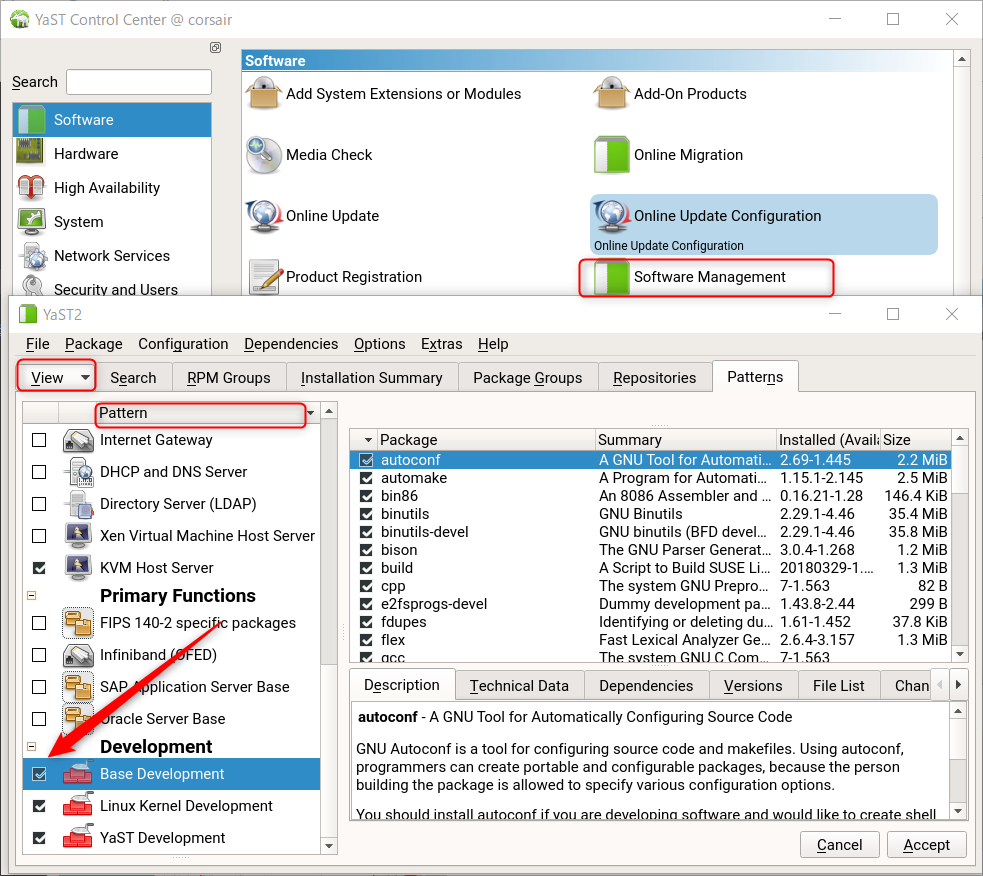Open the Versions detail tab

[x=753, y=685]
